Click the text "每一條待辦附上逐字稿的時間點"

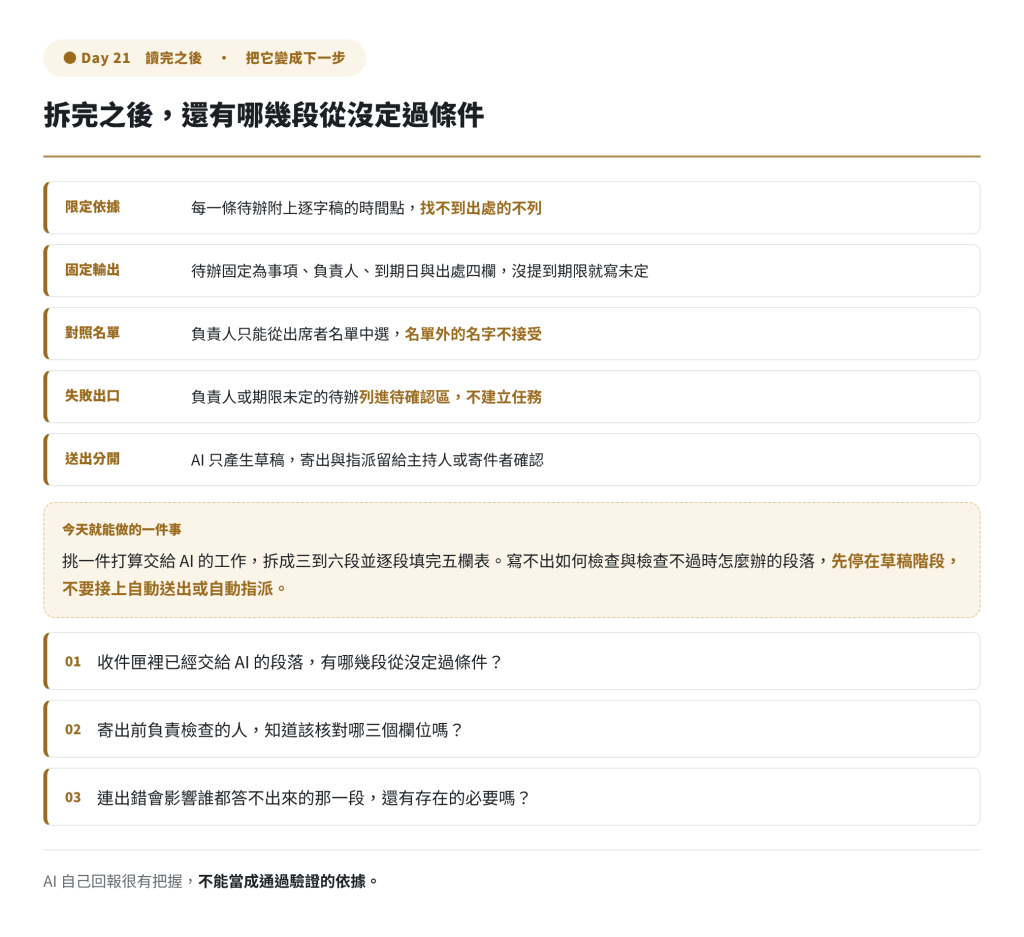298,208
